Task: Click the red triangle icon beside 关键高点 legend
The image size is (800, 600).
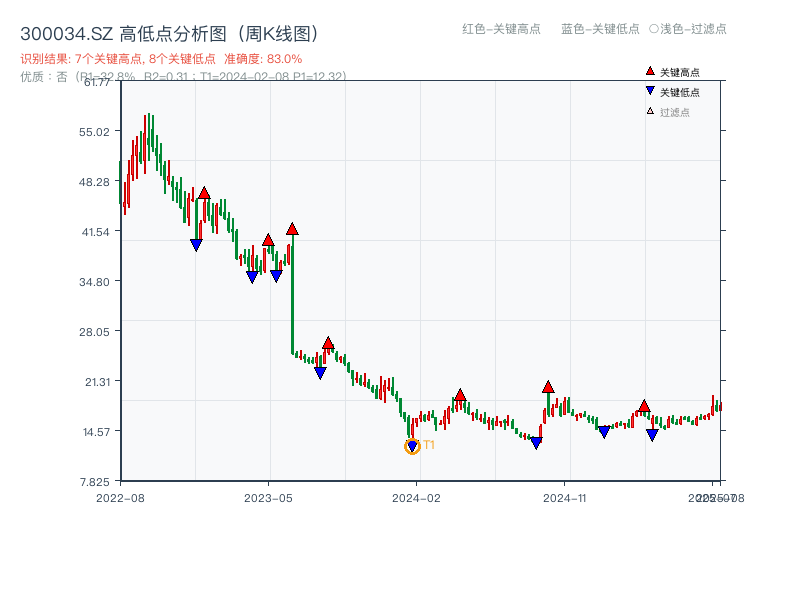Action: click(650, 71)
